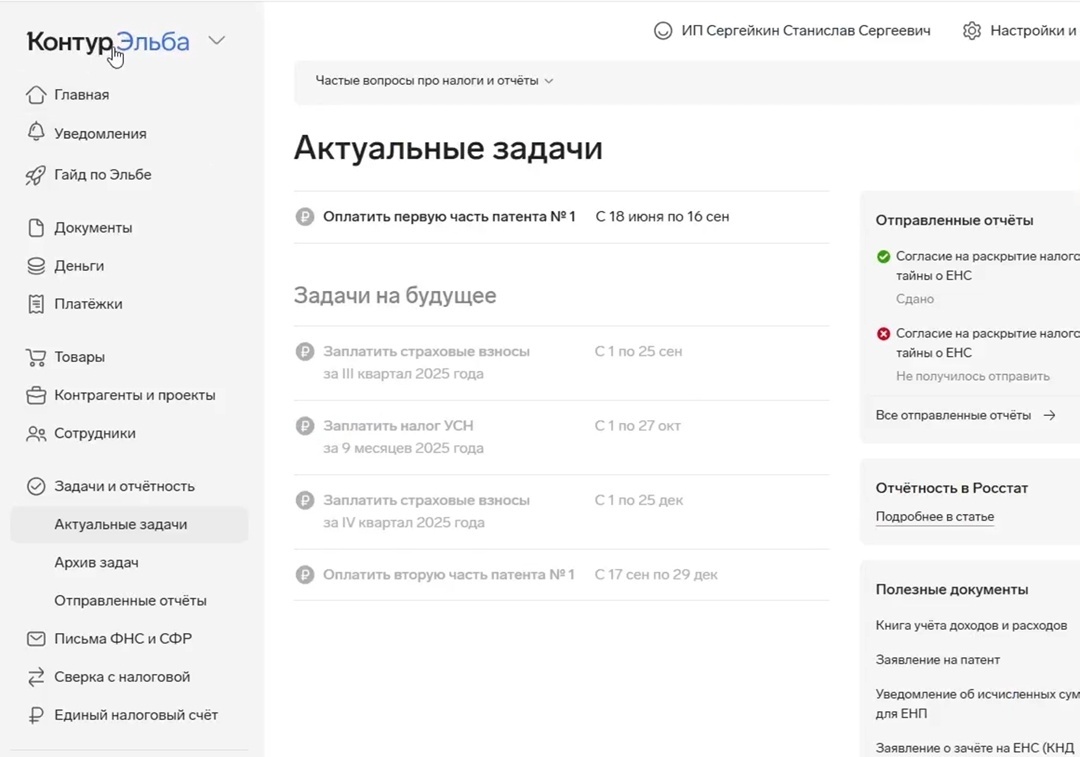The height and width of the screenshot is (757, 1080).
Task: Click the gear icon next to Настройки
Action: click(x=972, y=30)
